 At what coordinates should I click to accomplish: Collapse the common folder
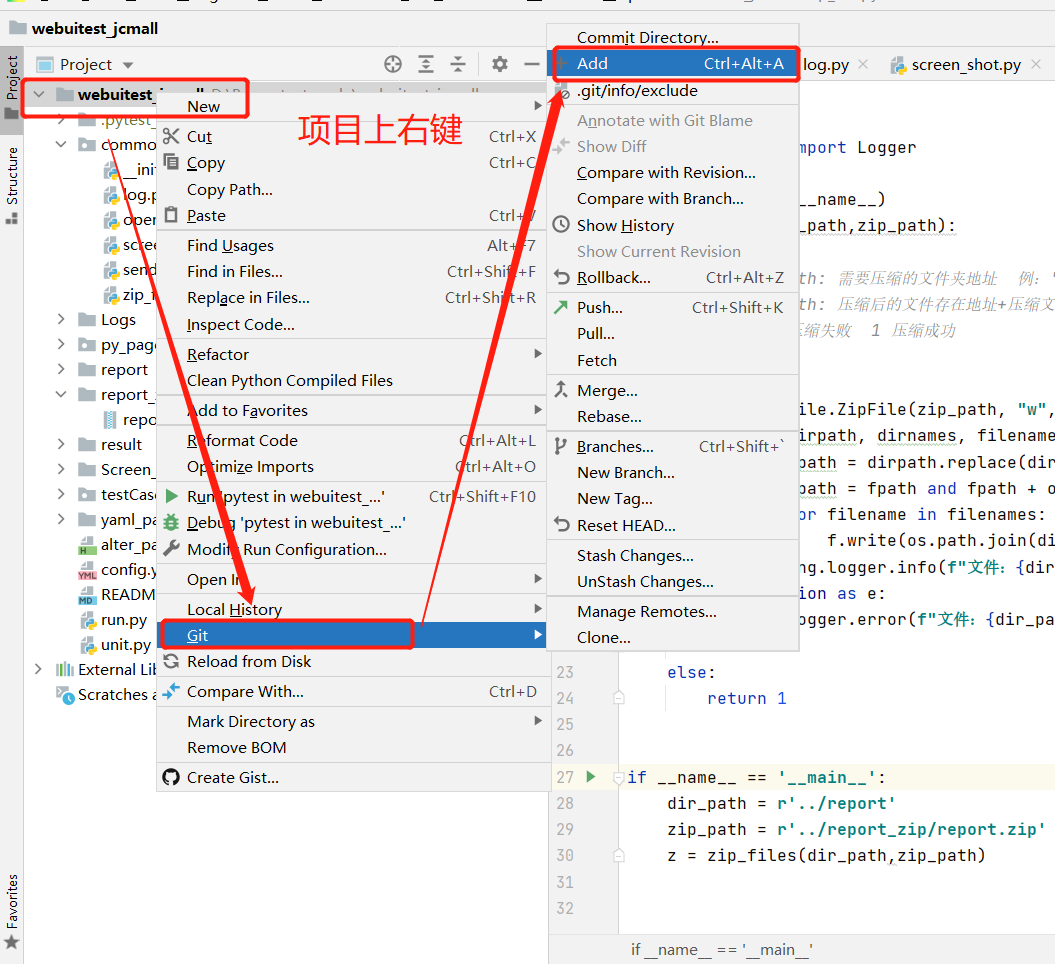coord(61,144)
